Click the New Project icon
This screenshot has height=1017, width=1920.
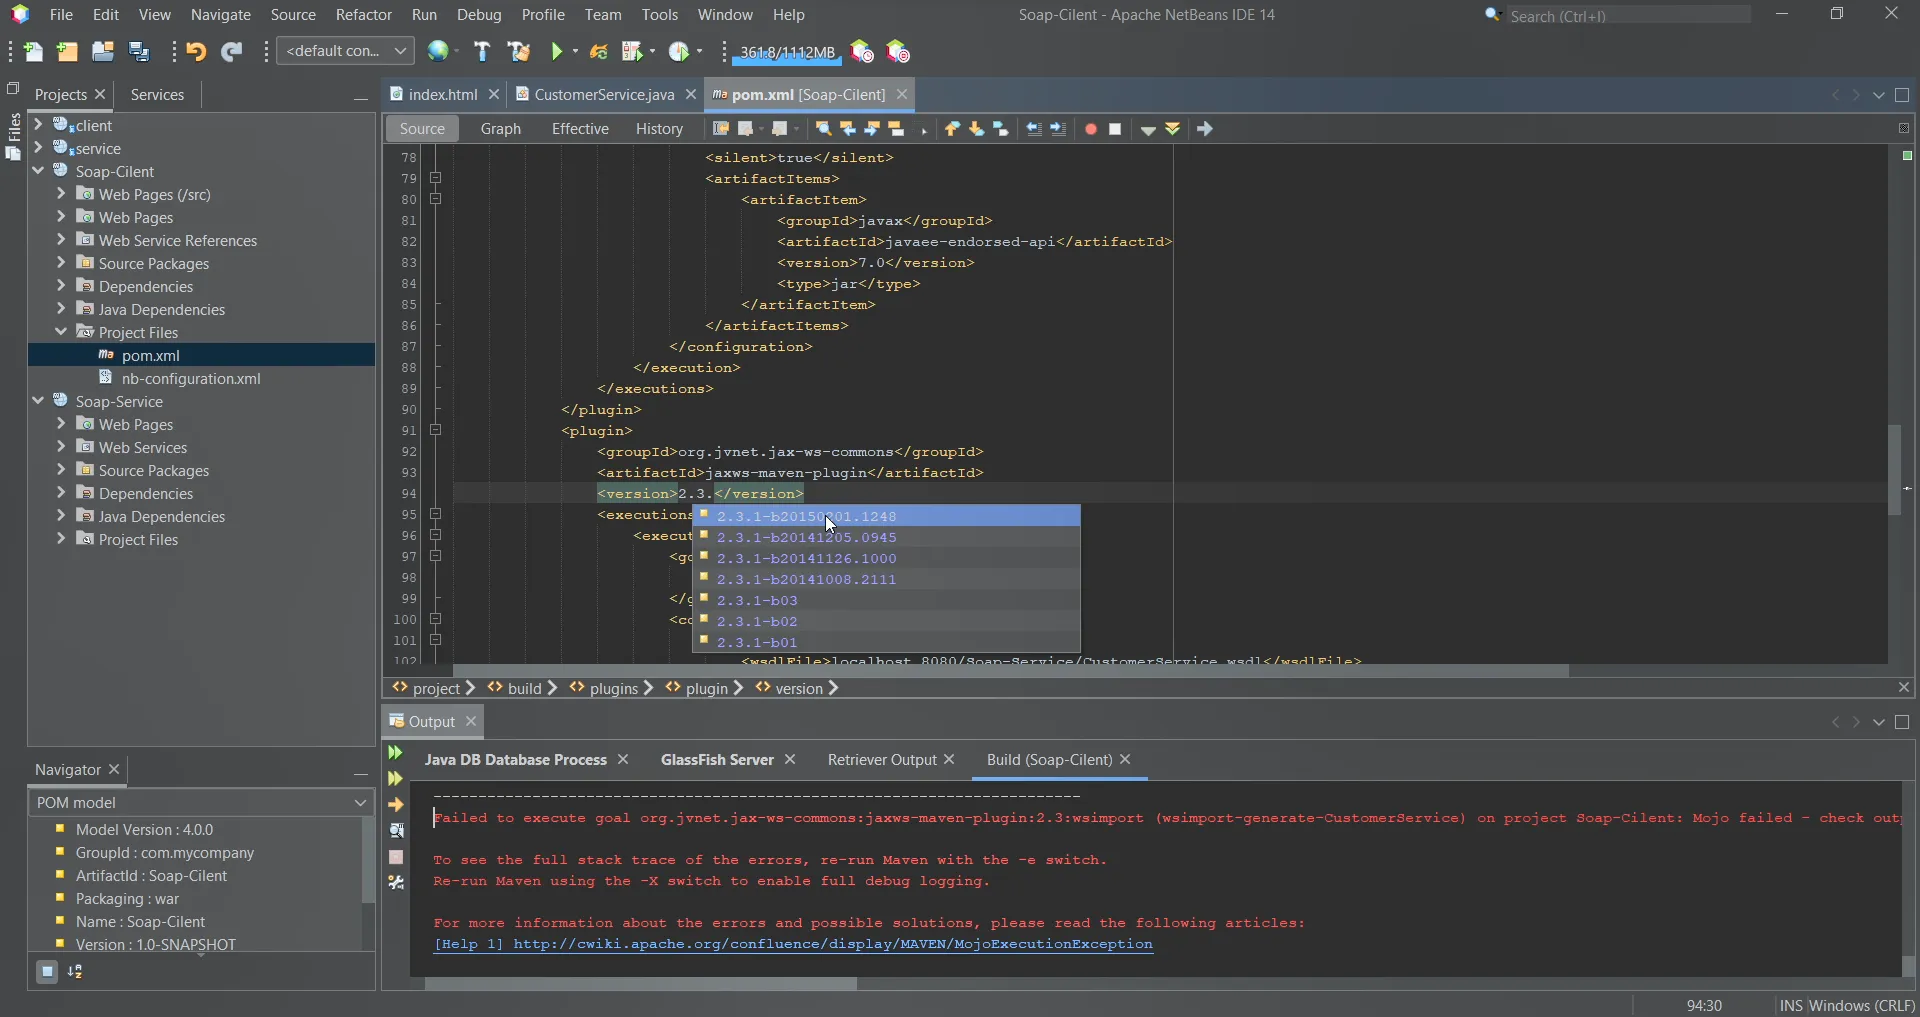tap(67, 52)
